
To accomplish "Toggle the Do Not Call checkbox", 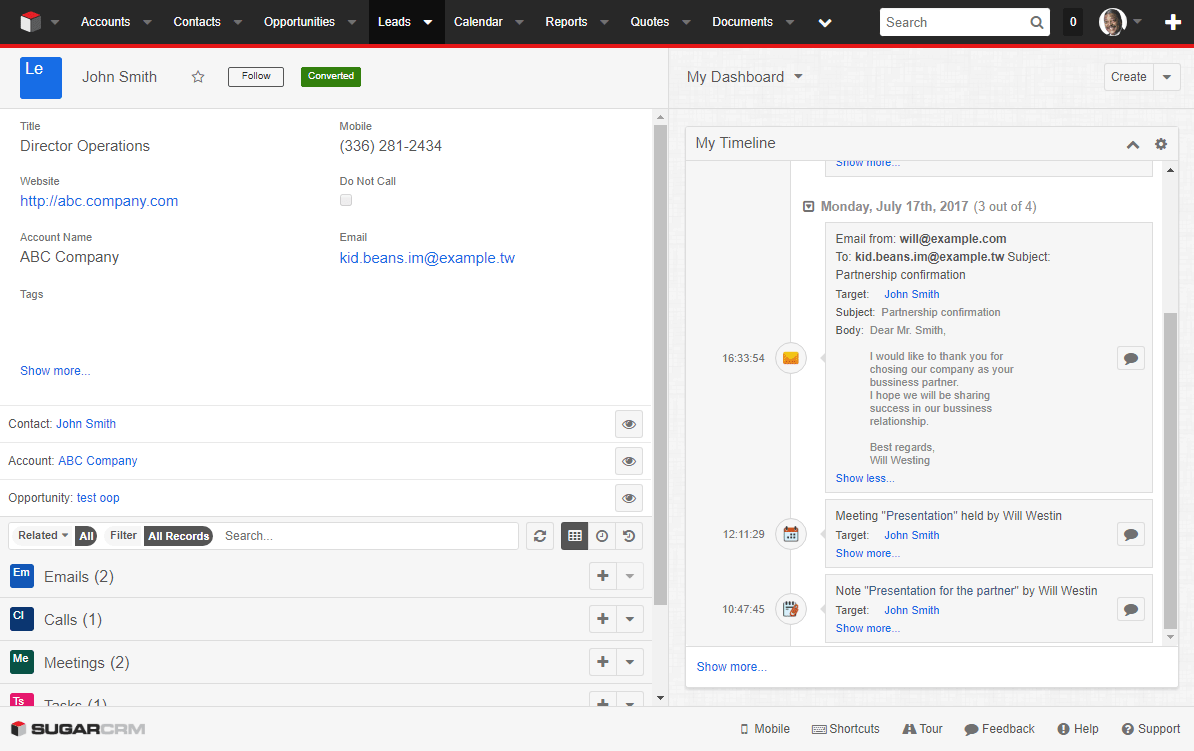I will (x=346, y=200).
